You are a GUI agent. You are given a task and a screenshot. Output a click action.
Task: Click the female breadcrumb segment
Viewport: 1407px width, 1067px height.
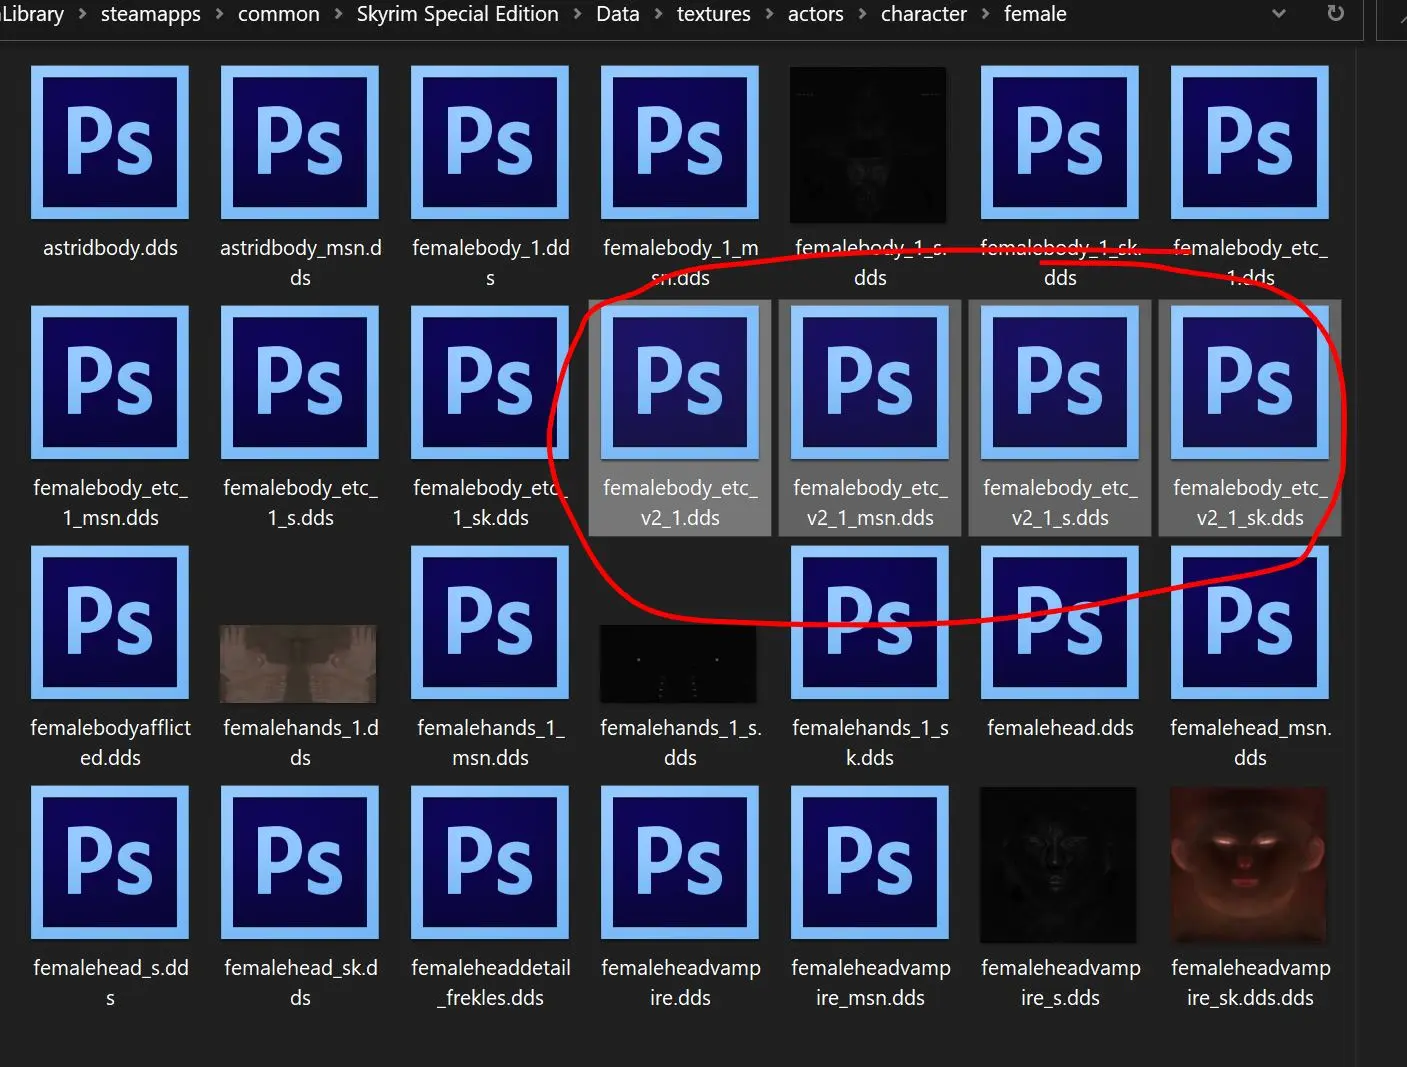[x=1035, y=14]
